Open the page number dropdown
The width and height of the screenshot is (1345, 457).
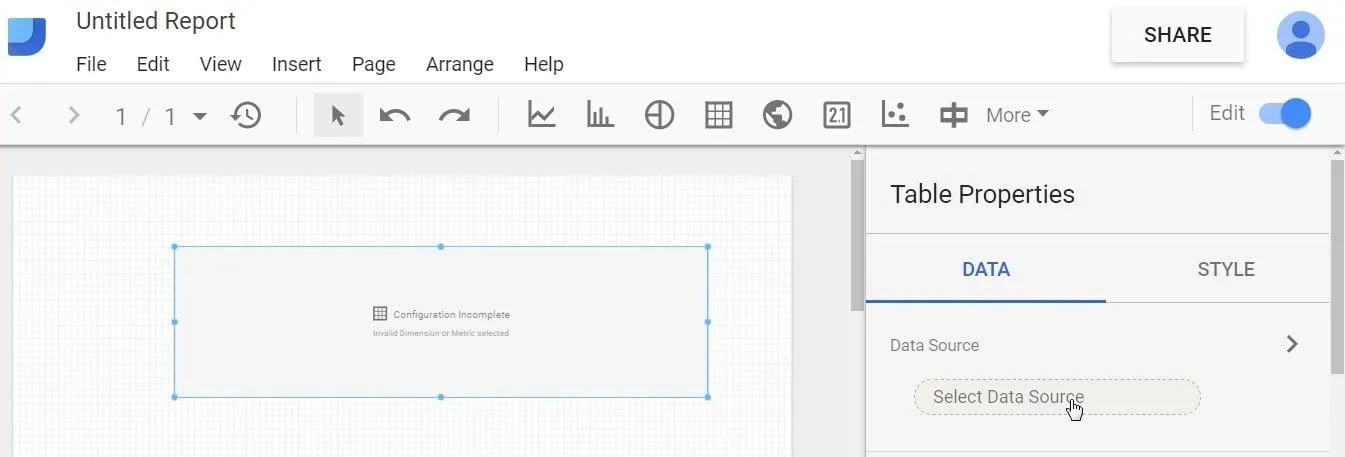[200, 116]
